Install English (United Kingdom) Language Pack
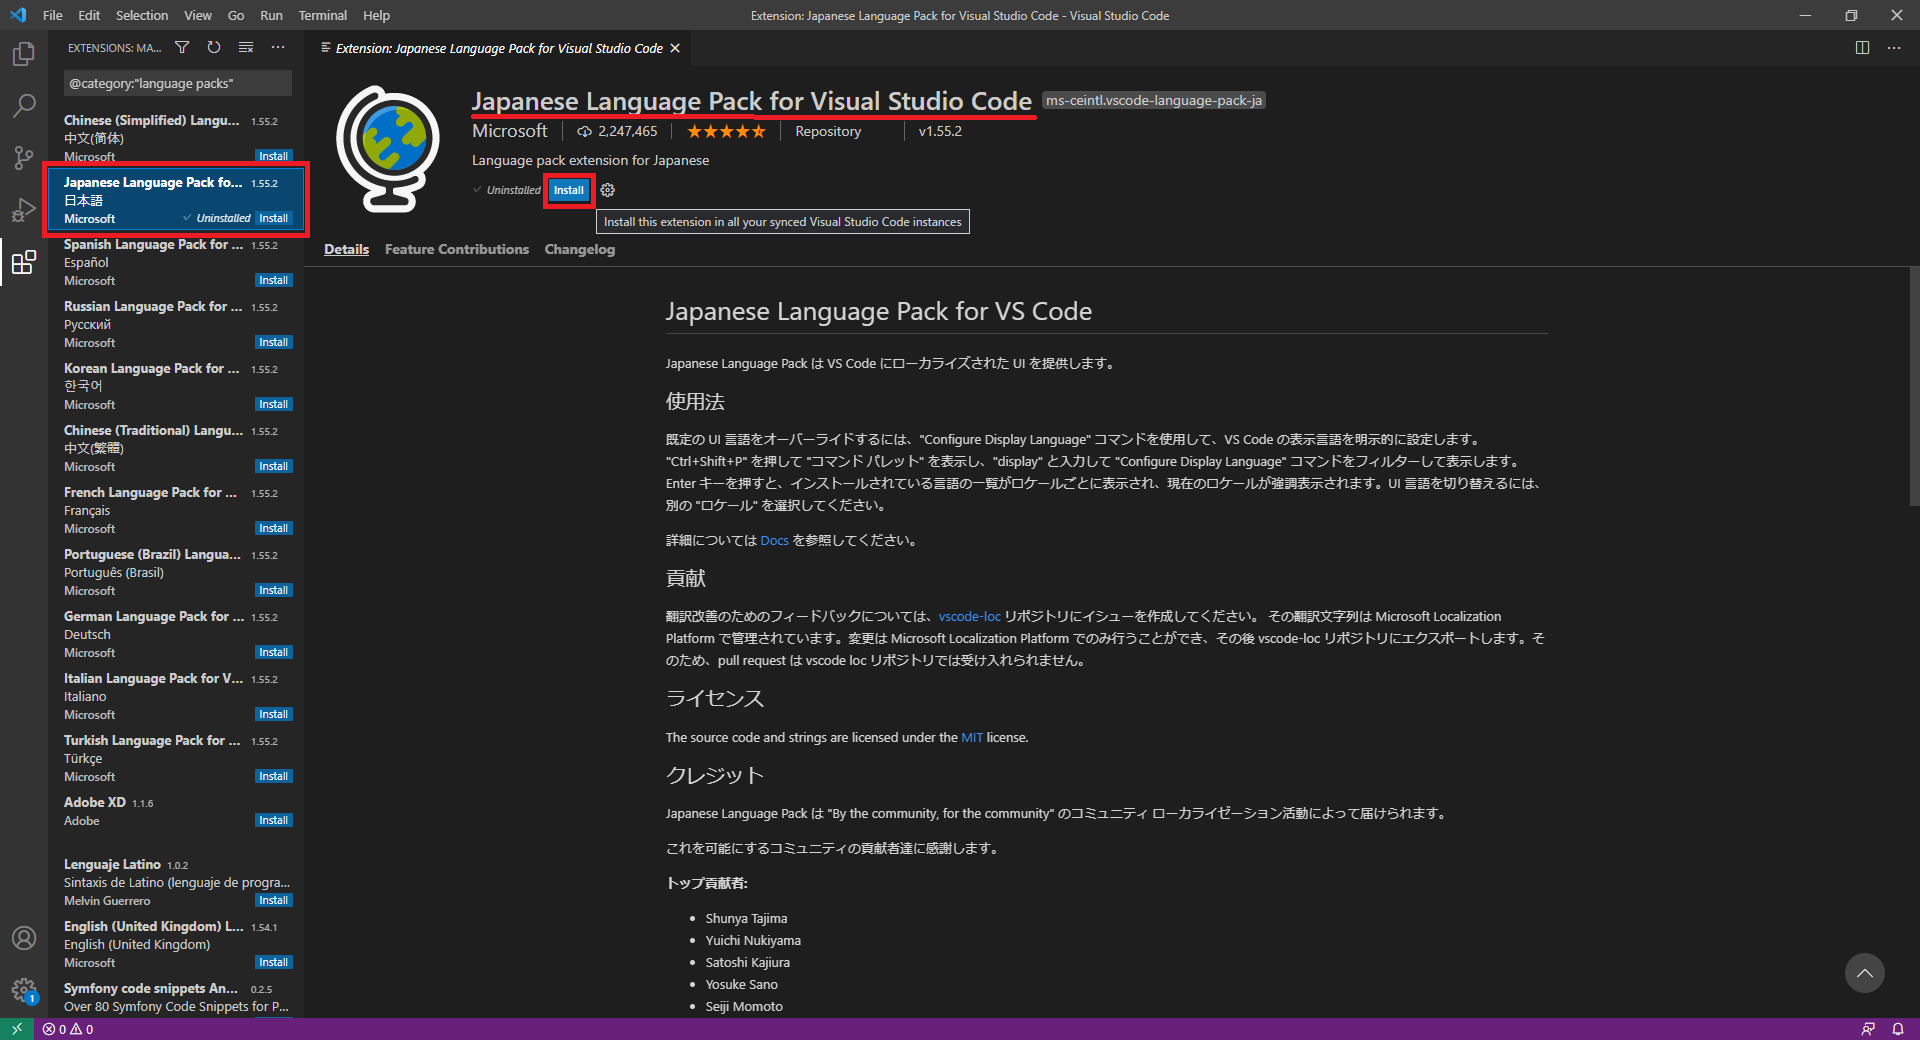 [x=273, y=962]
